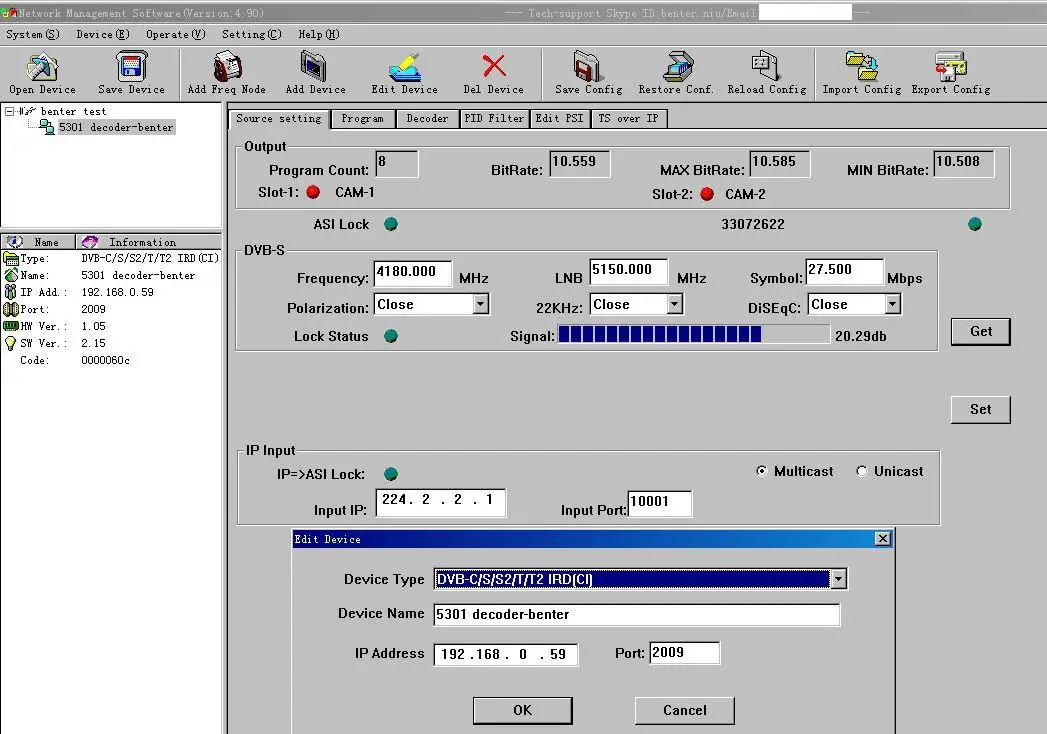Click the Frequency input field

[413, 273]
